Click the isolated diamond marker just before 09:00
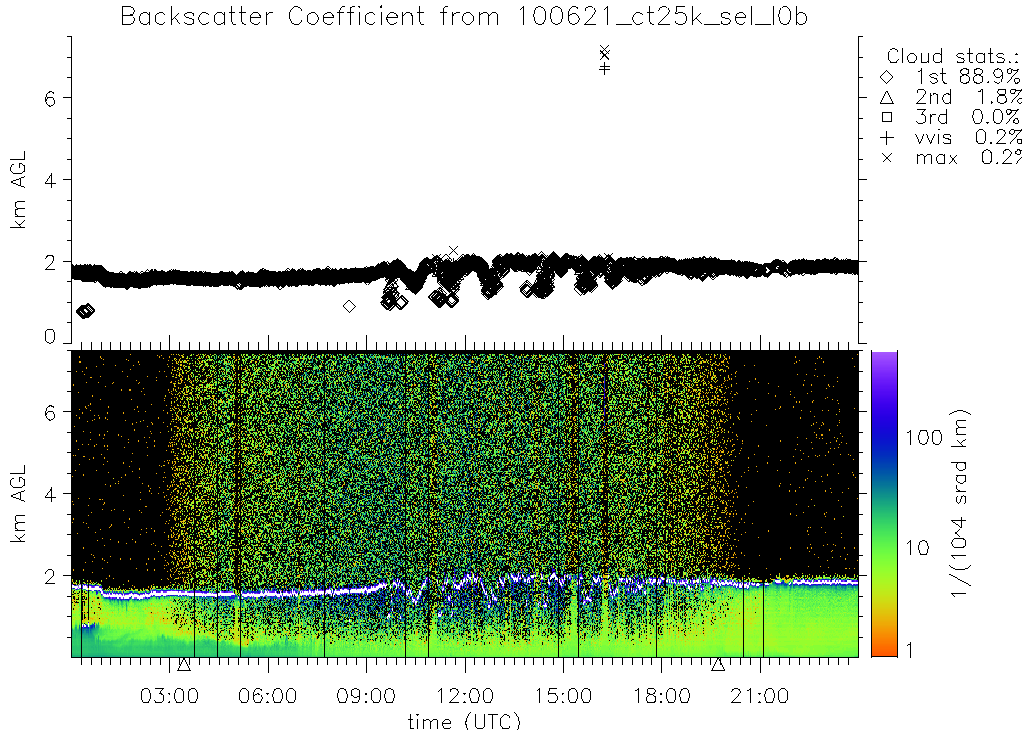1022x730 pixels. coord(349,306)
